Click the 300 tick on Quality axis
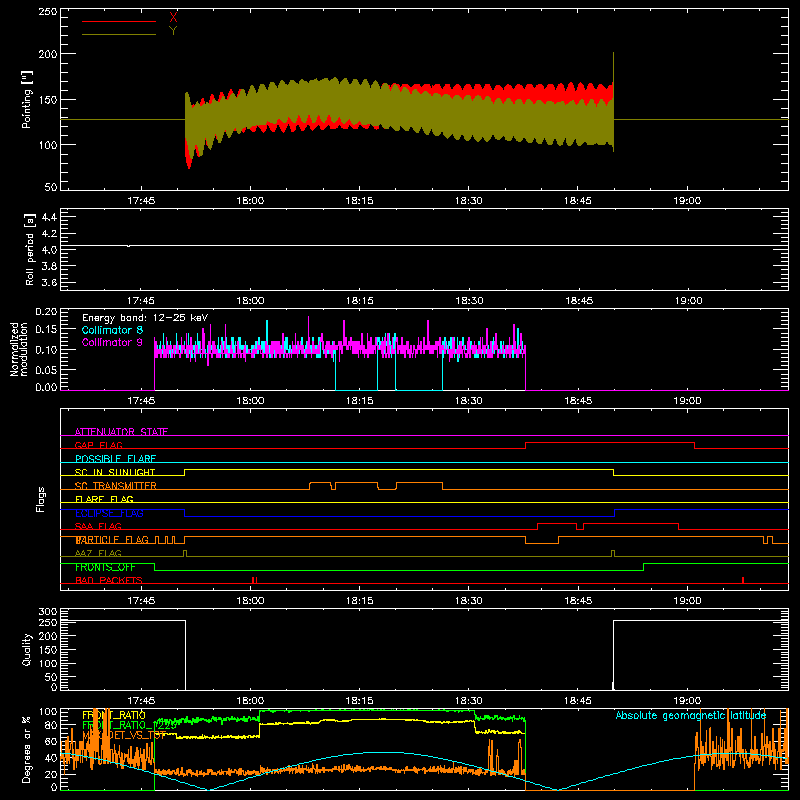 coord(48,612)
